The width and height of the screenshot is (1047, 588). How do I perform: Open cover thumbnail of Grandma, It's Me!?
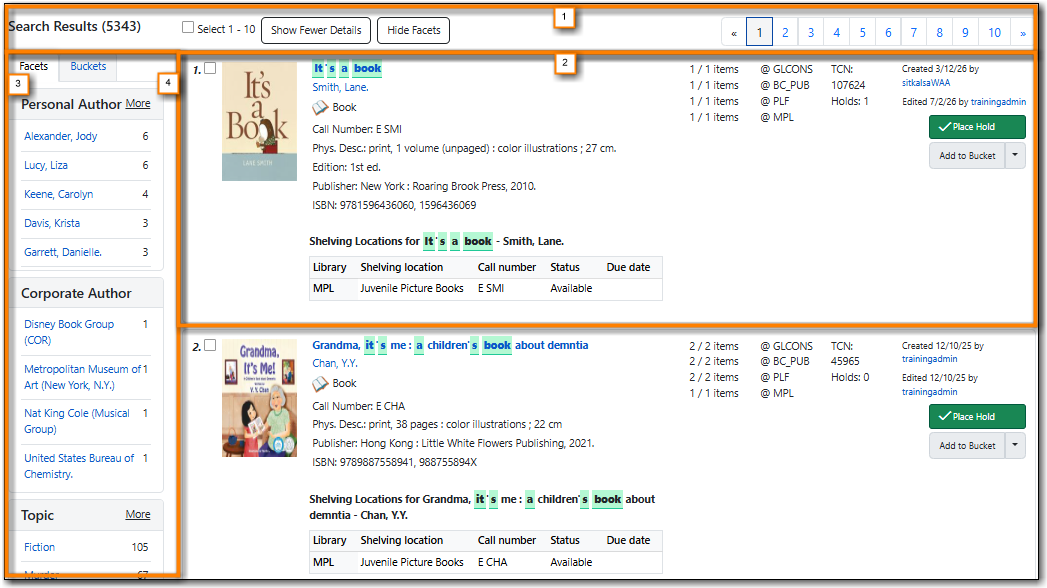coord(259,398)
